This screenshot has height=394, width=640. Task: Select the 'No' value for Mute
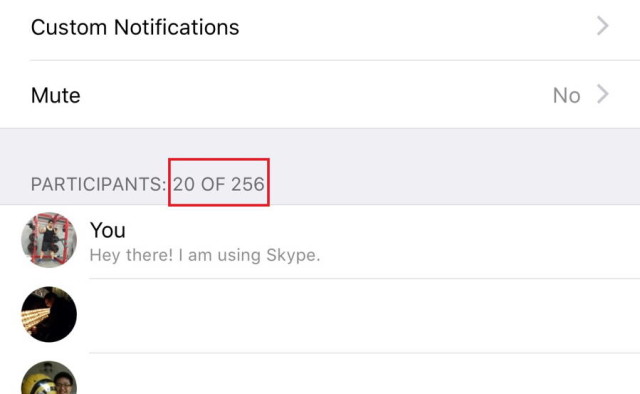567,96
